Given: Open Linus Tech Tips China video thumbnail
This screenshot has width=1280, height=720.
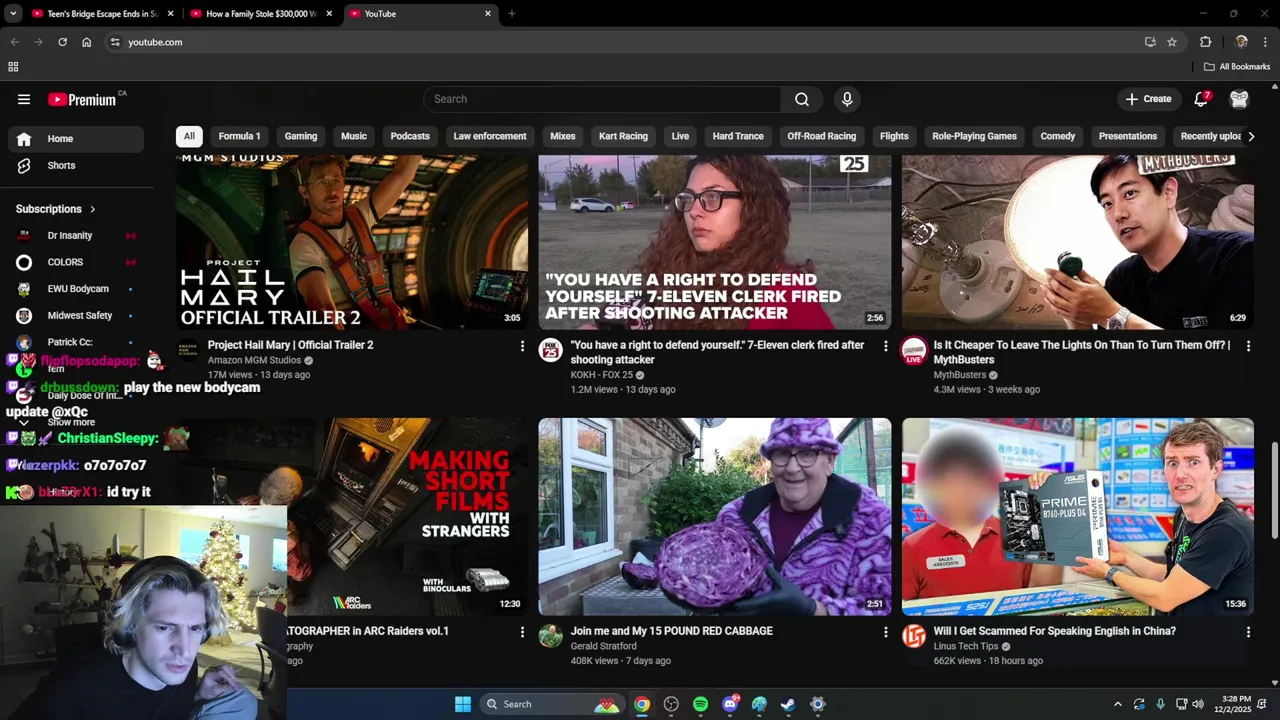Looking at the screenshot, I should click(1078, 516).
